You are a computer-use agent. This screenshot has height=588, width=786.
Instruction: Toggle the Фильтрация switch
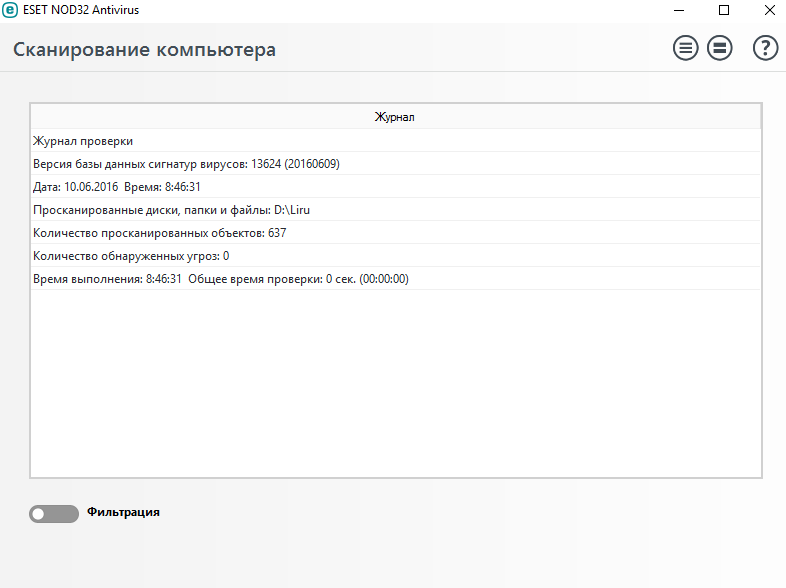pyautogui.click(x=54, y=514)
